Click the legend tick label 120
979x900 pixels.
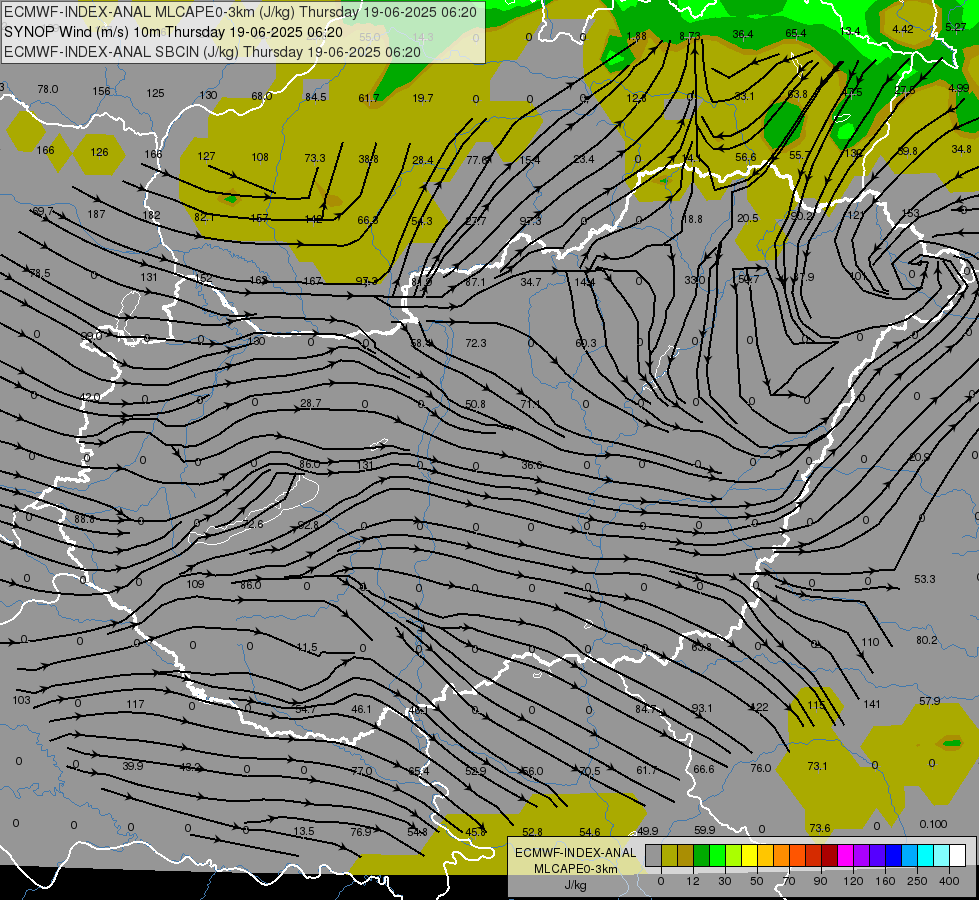[853, 881]
